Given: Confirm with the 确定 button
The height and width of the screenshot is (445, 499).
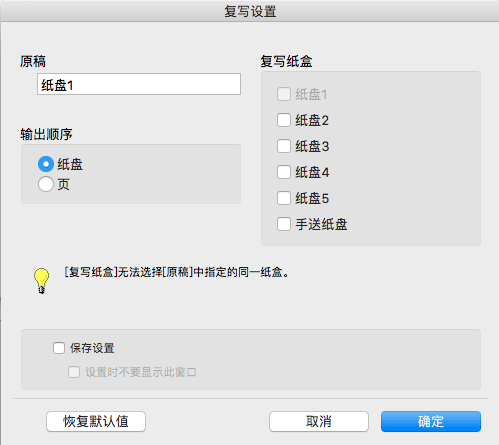Looking at the screenshot, I should pyautogui.click(x=431, y=422).
